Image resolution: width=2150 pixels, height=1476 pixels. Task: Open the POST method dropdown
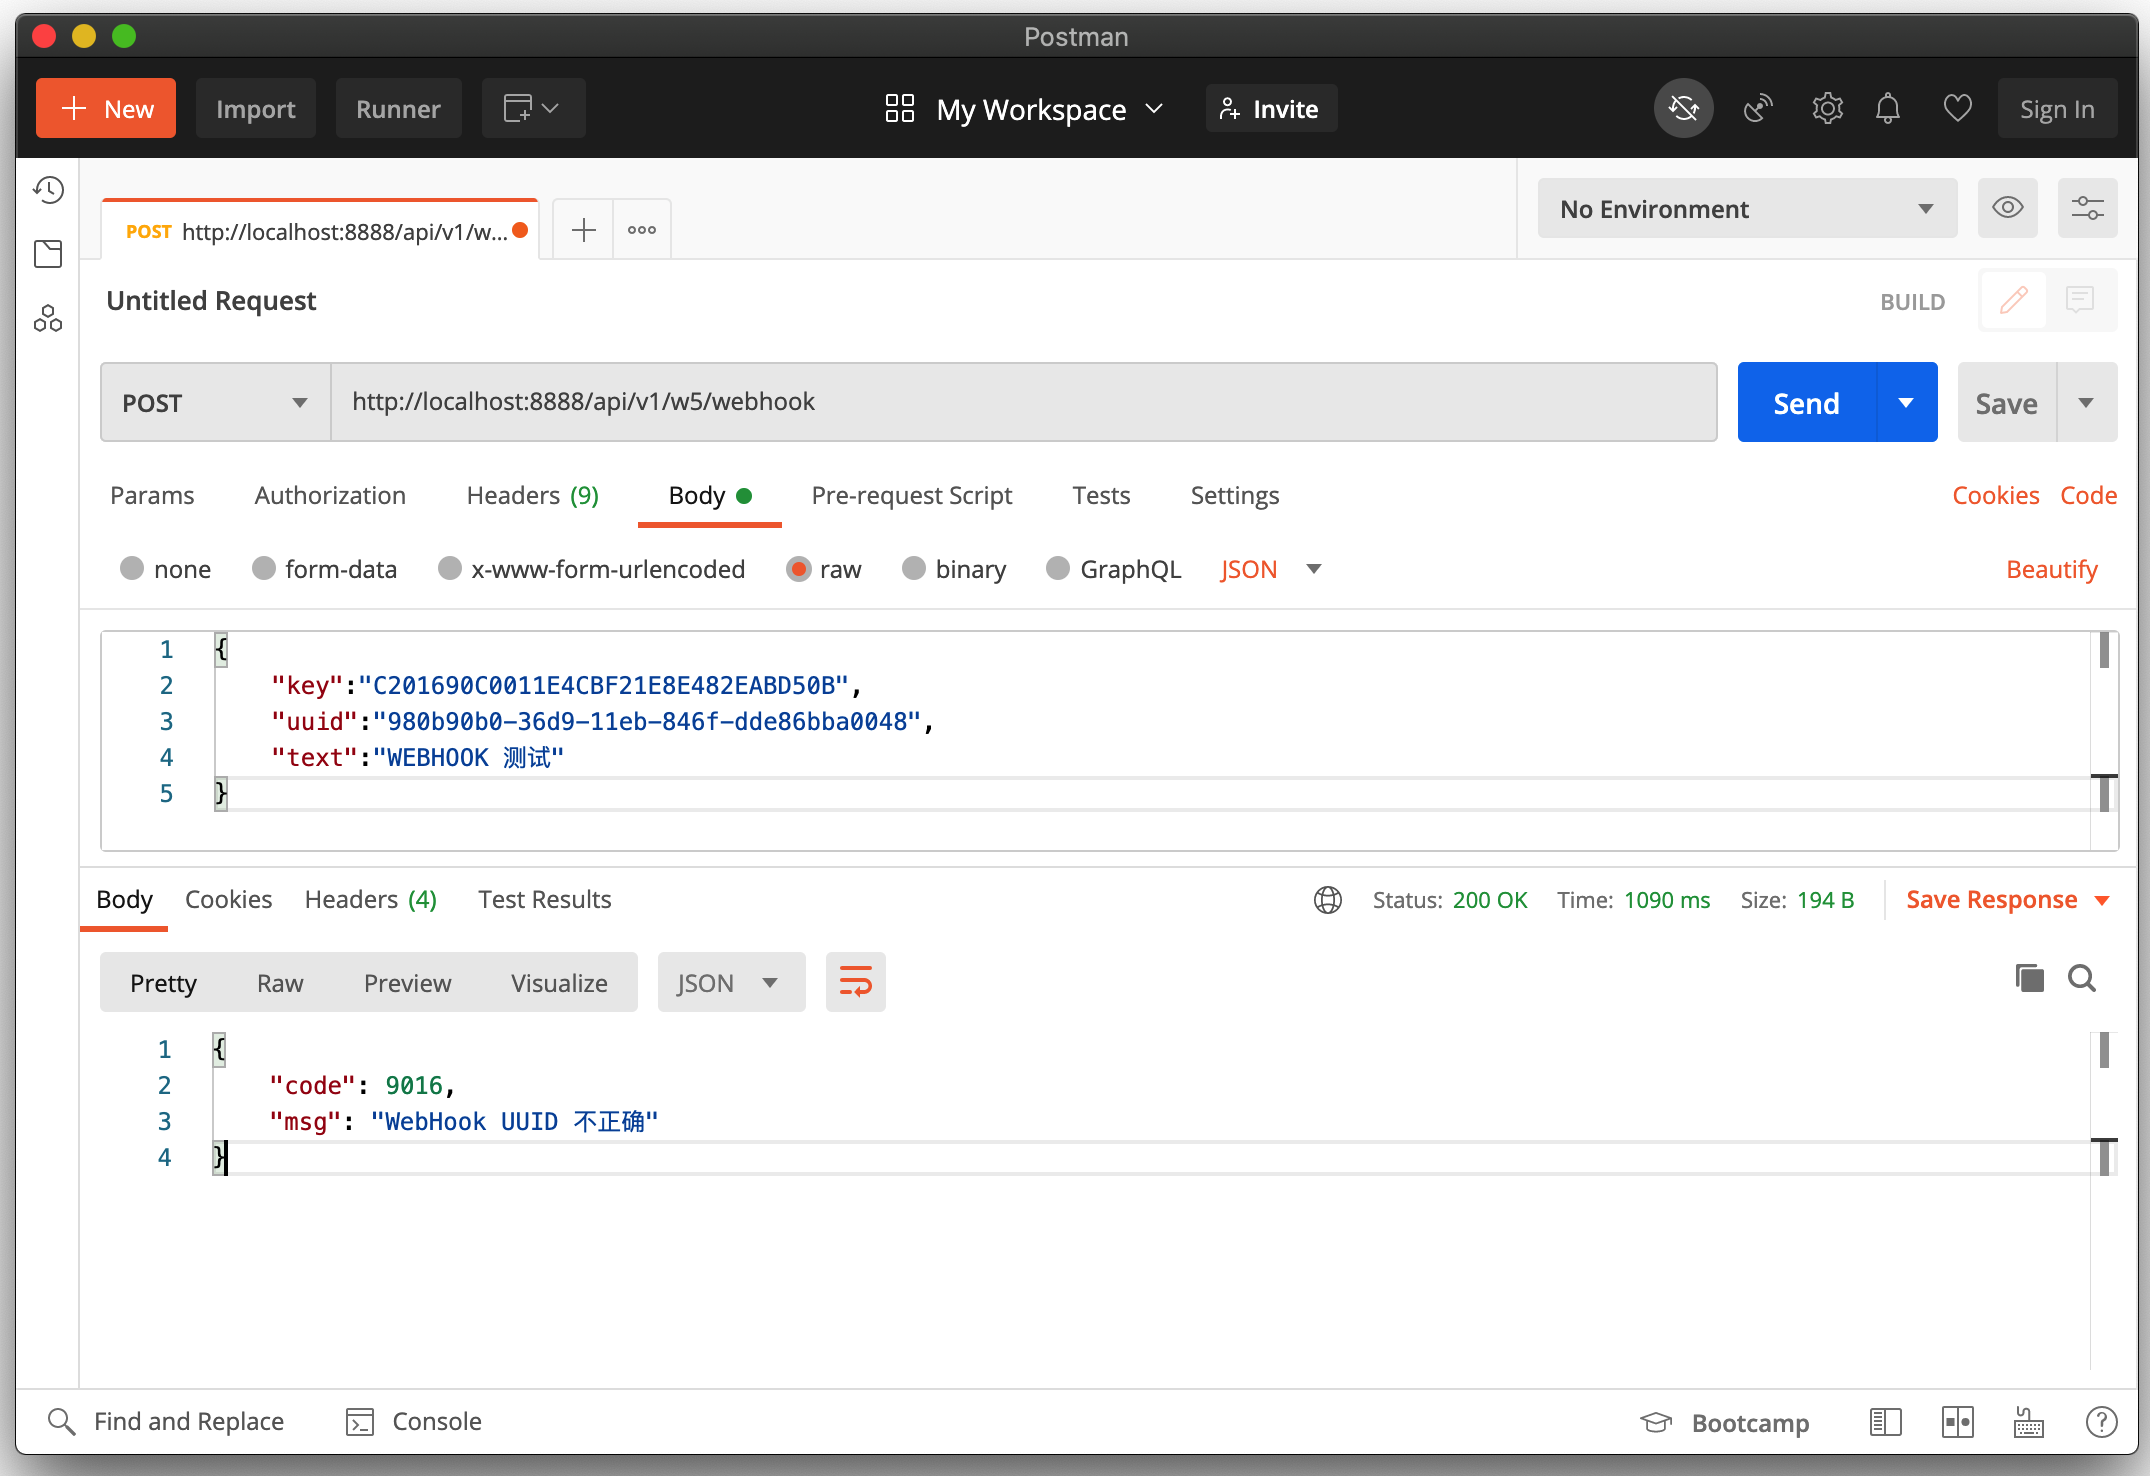[215, 403]
